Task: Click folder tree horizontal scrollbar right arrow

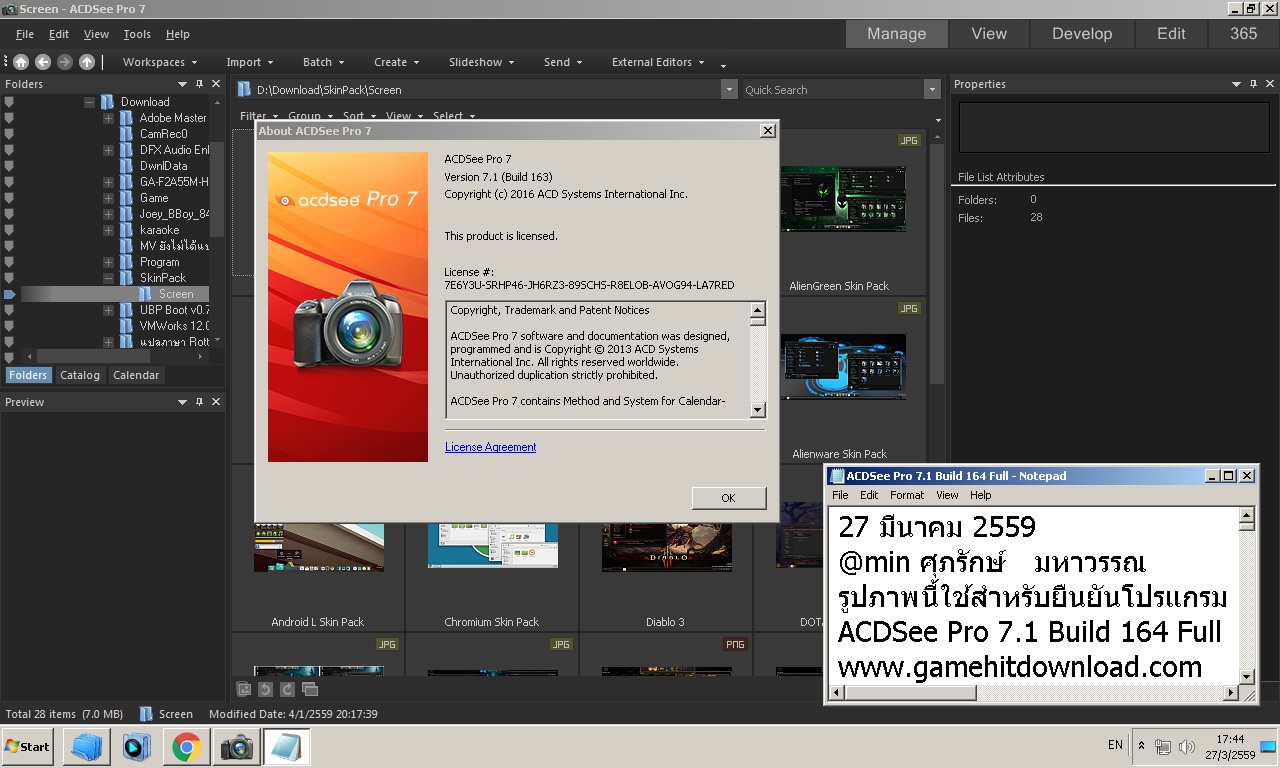Action: coord(198,356)
